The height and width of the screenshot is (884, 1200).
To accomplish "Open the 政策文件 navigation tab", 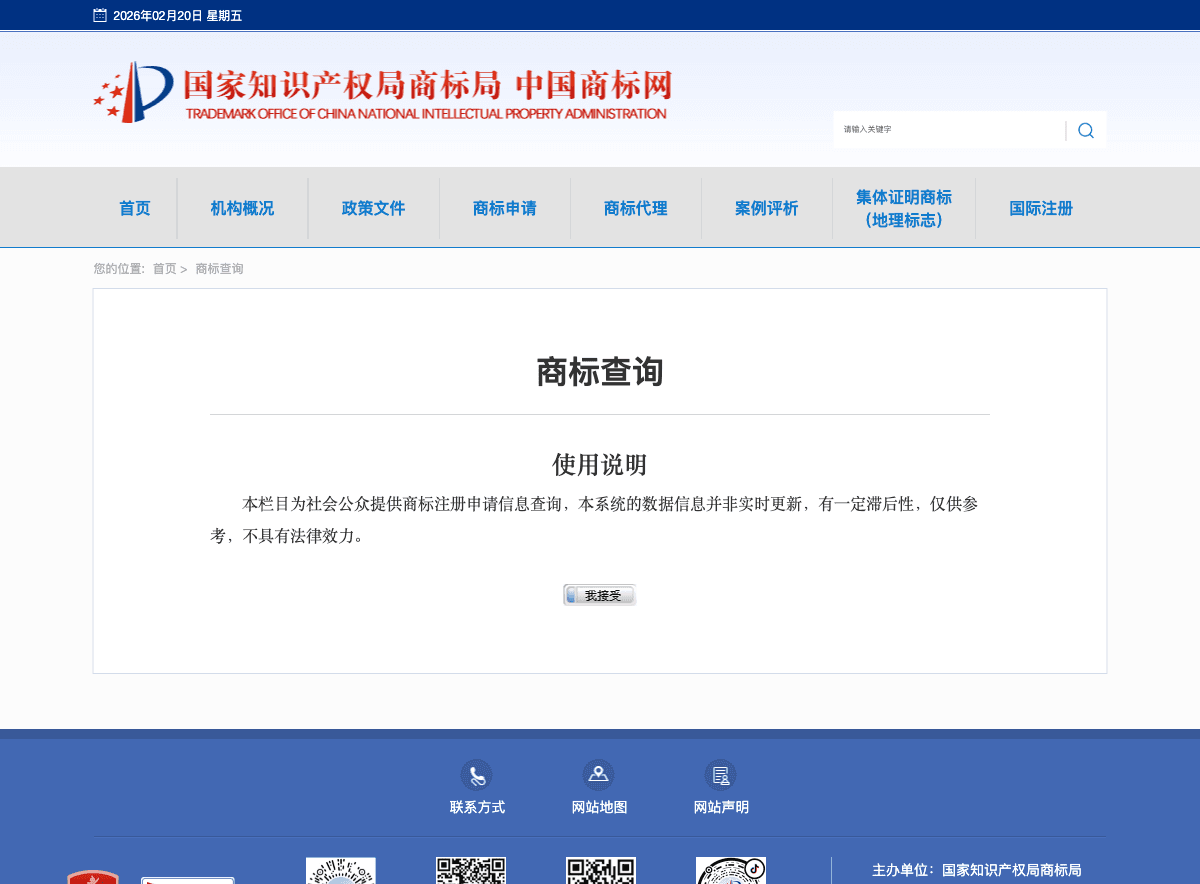I will pos(372,208).
